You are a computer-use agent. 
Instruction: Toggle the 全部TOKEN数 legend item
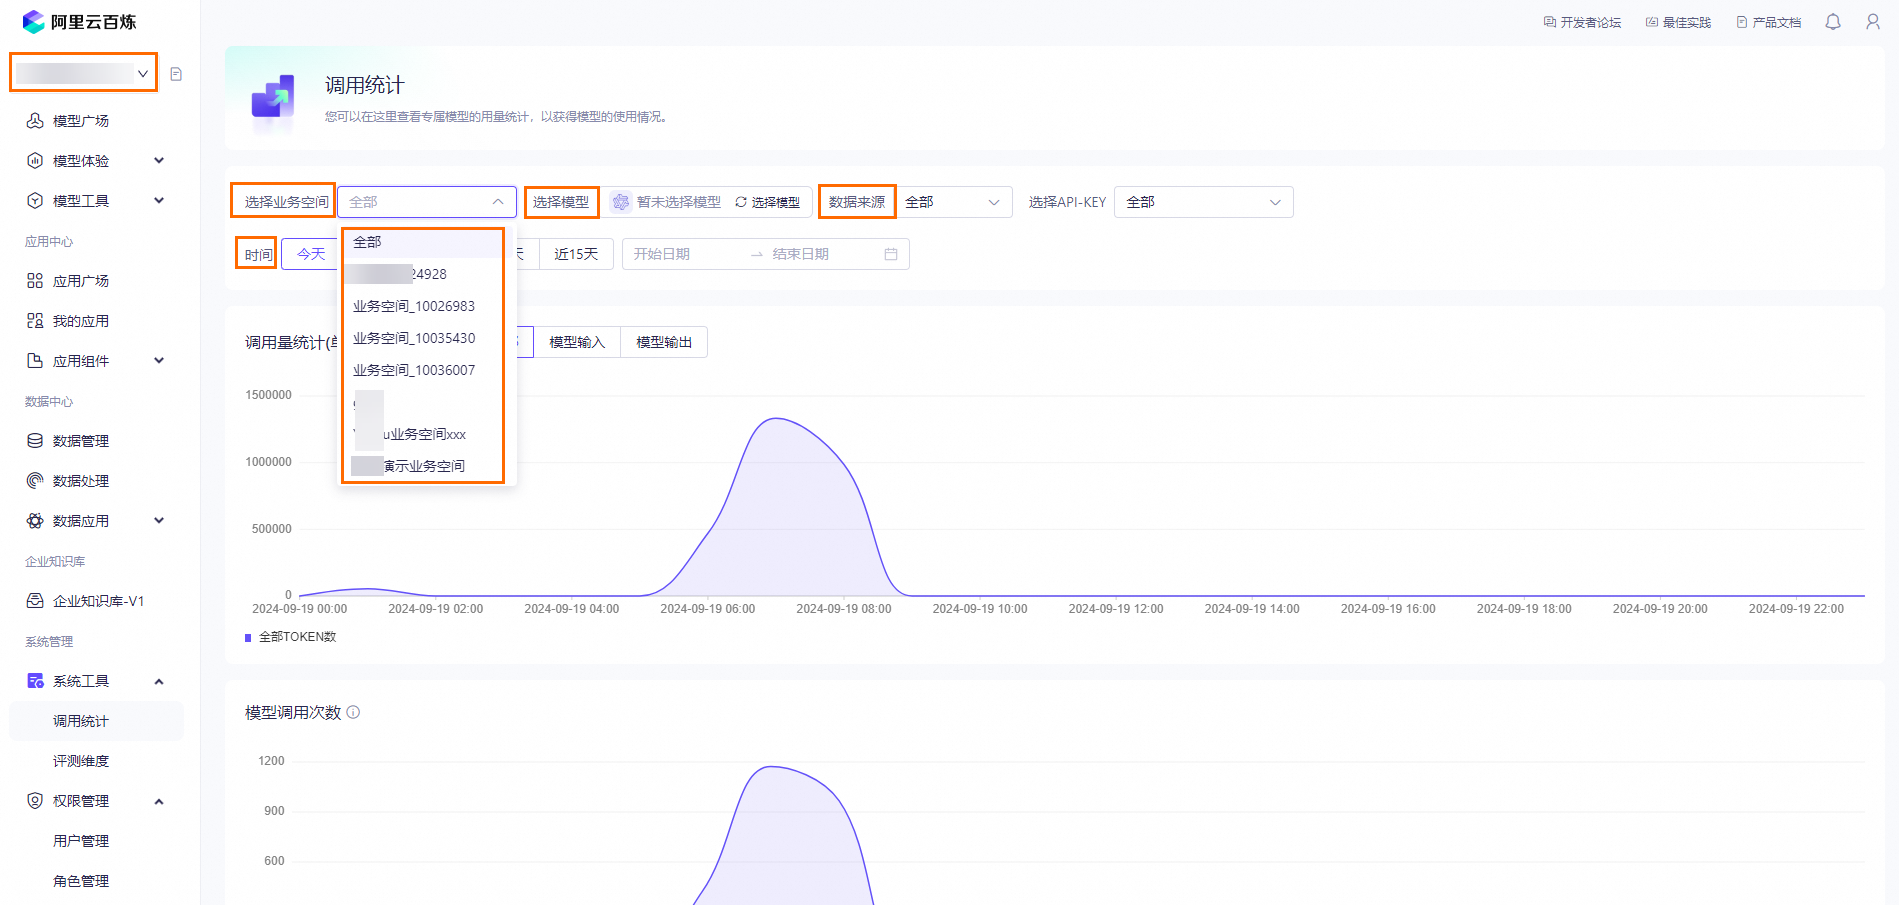click(291, 637)
